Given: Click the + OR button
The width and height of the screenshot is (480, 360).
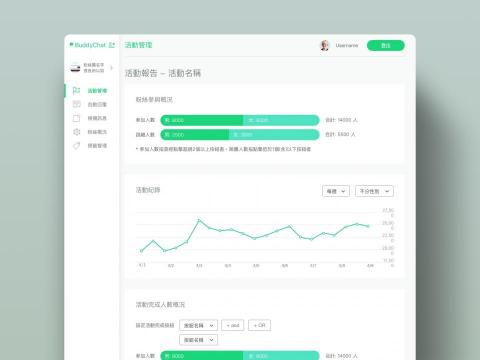Looking at the screenshot, I should coord(259,325).
